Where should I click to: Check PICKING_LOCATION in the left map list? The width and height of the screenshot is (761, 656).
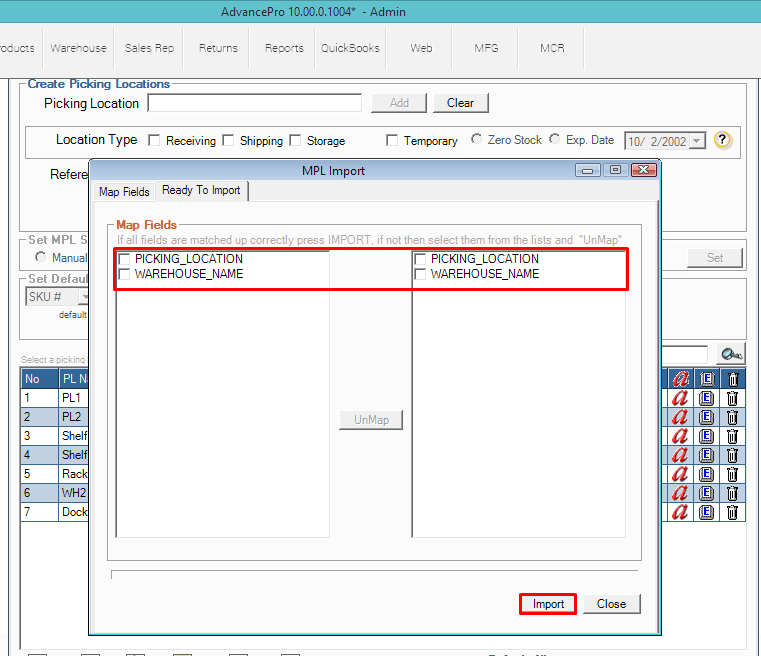[x=125, y=259]
